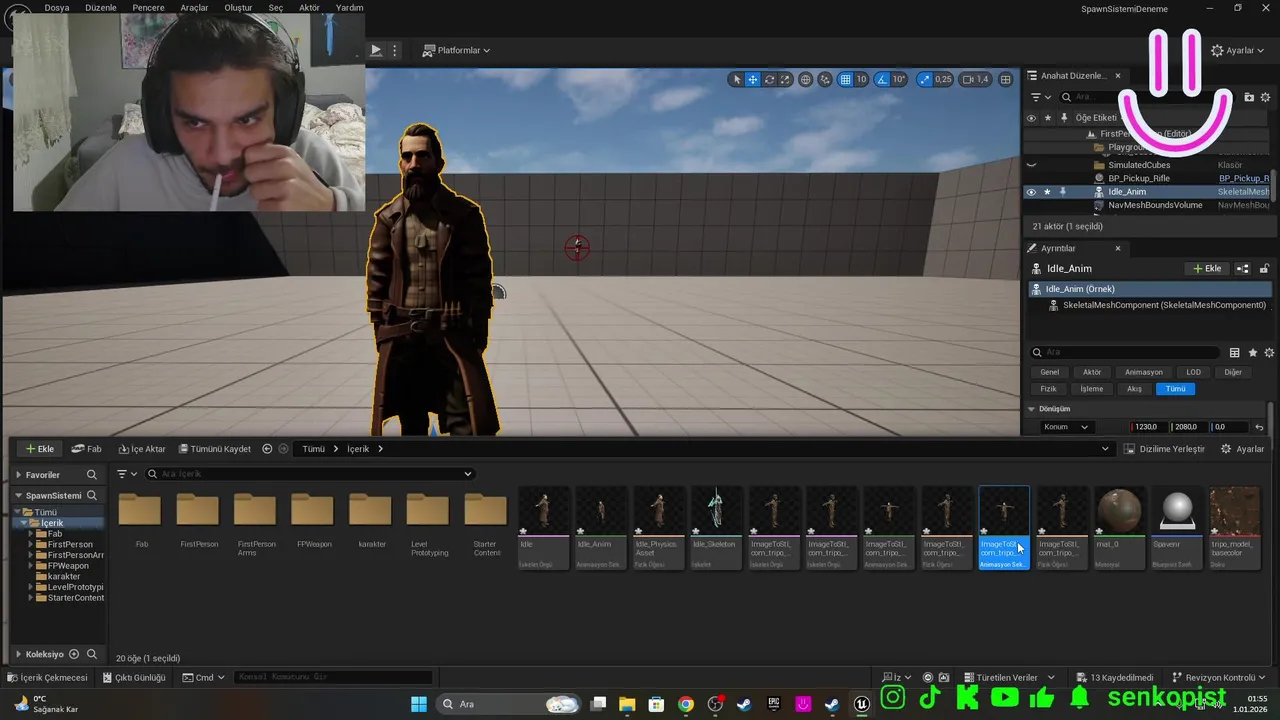Click Tümünü Kaydet save all
The width and height of the screenshot is (1280, 720).
pyautogui.click(x=214, y=449)
